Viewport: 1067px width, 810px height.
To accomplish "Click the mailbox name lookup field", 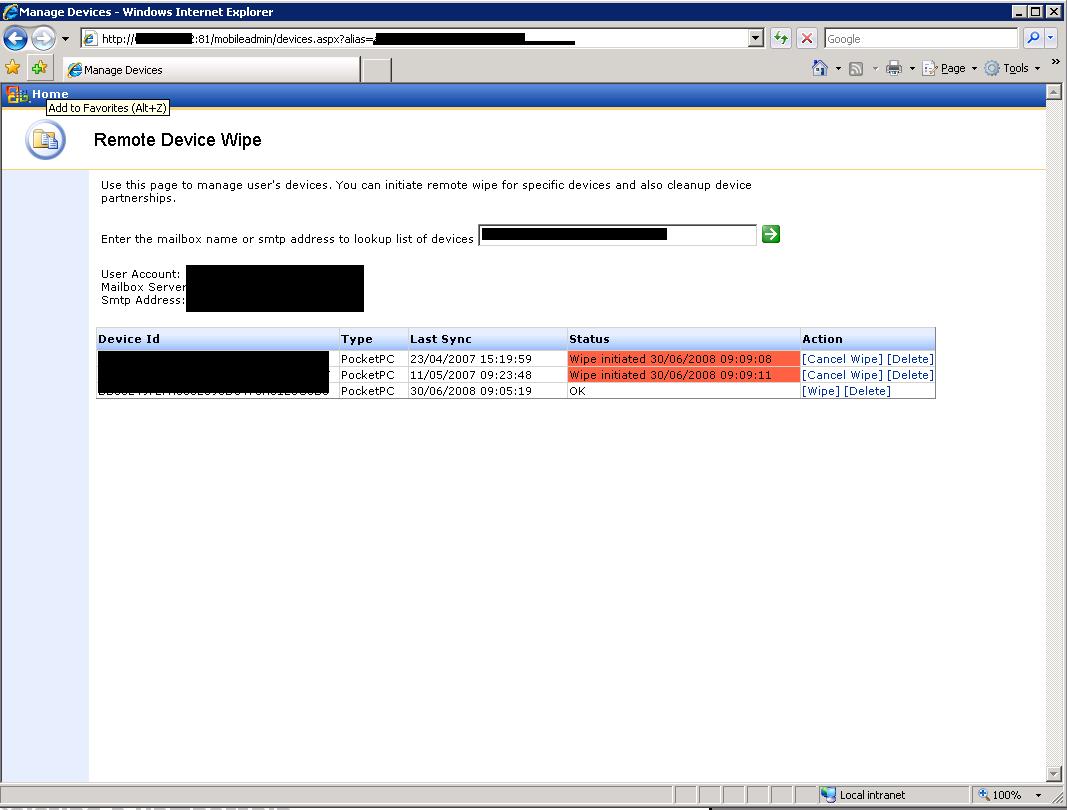I will pyautogui.click(x=617, y=235).
